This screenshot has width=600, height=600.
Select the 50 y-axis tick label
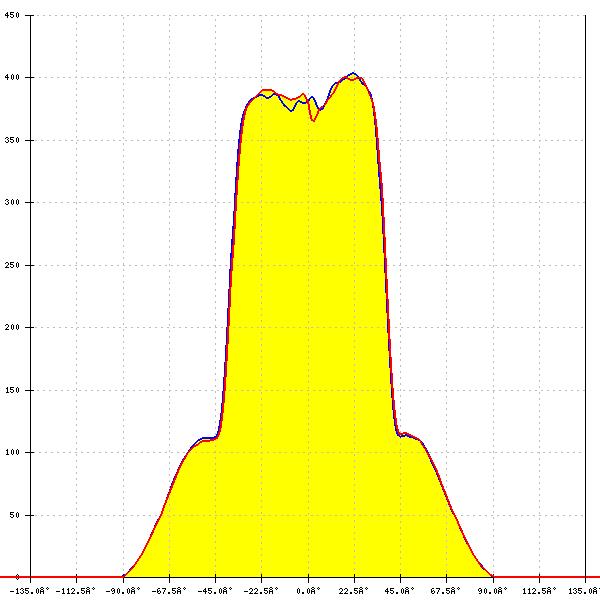click(x=14, y=516)
